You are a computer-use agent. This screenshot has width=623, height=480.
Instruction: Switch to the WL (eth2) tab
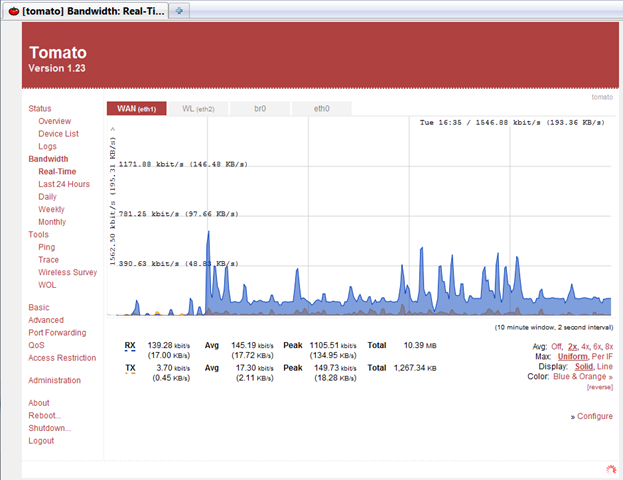coord(198,108)
